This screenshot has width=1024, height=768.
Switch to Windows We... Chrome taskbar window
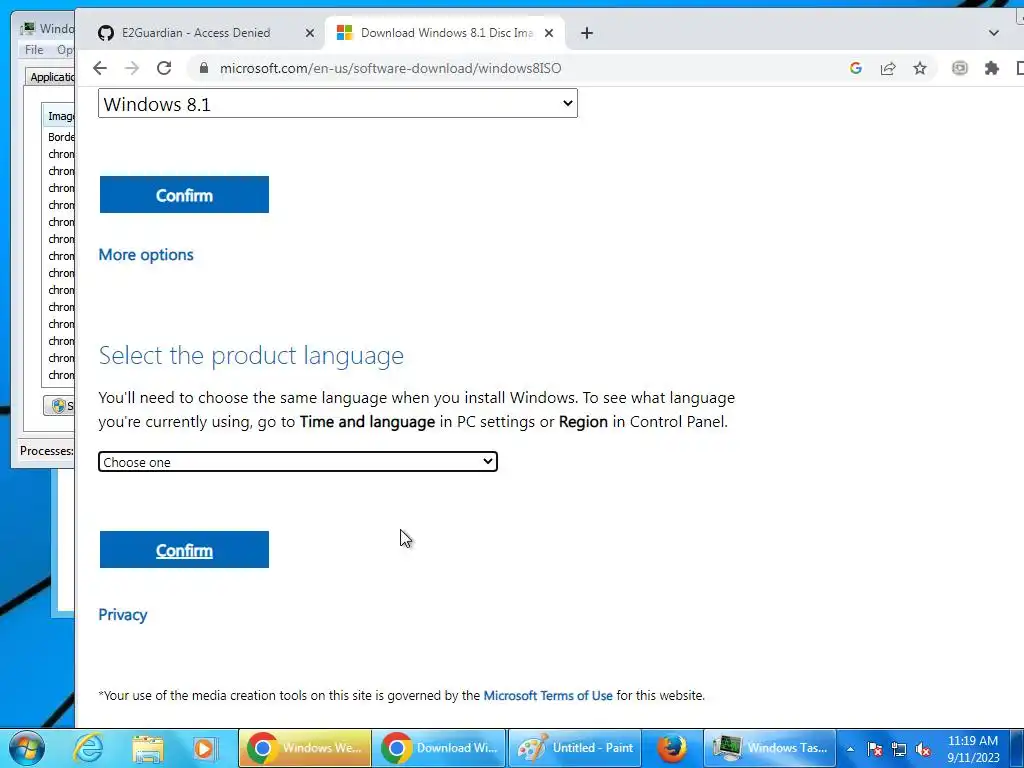305,748
